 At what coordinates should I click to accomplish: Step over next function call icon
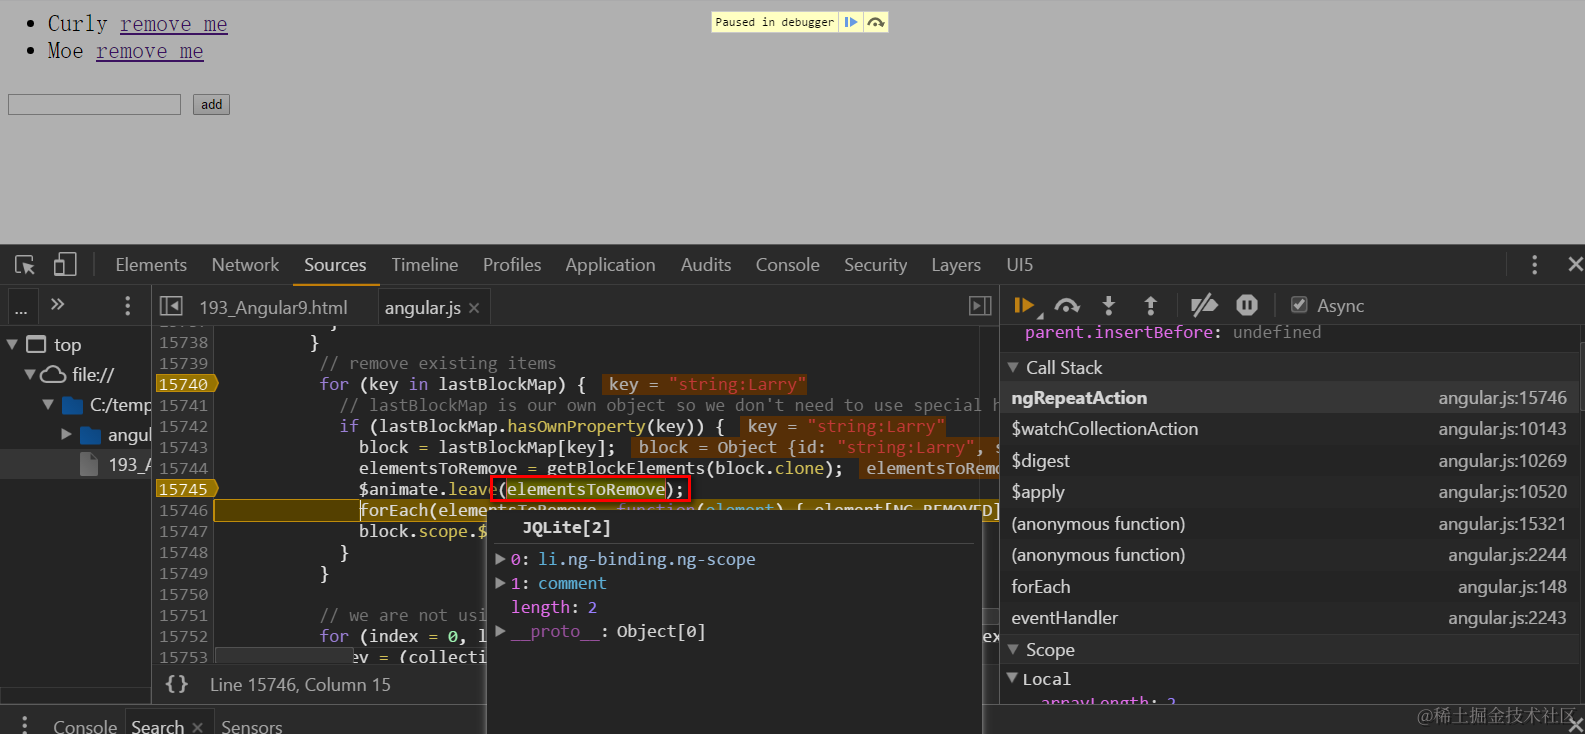[1067, 306]
